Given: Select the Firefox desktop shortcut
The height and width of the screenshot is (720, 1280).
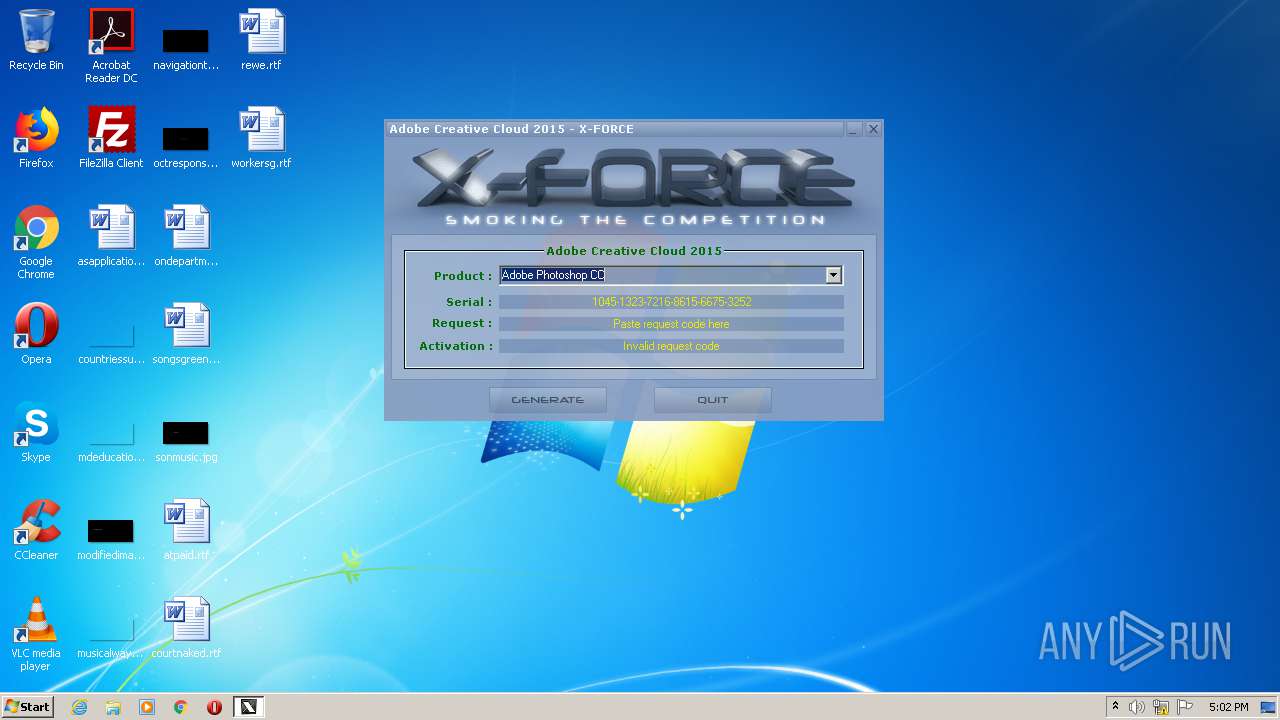Looking at the screenshot, I should pyautogui.click(x=36, y=139).
